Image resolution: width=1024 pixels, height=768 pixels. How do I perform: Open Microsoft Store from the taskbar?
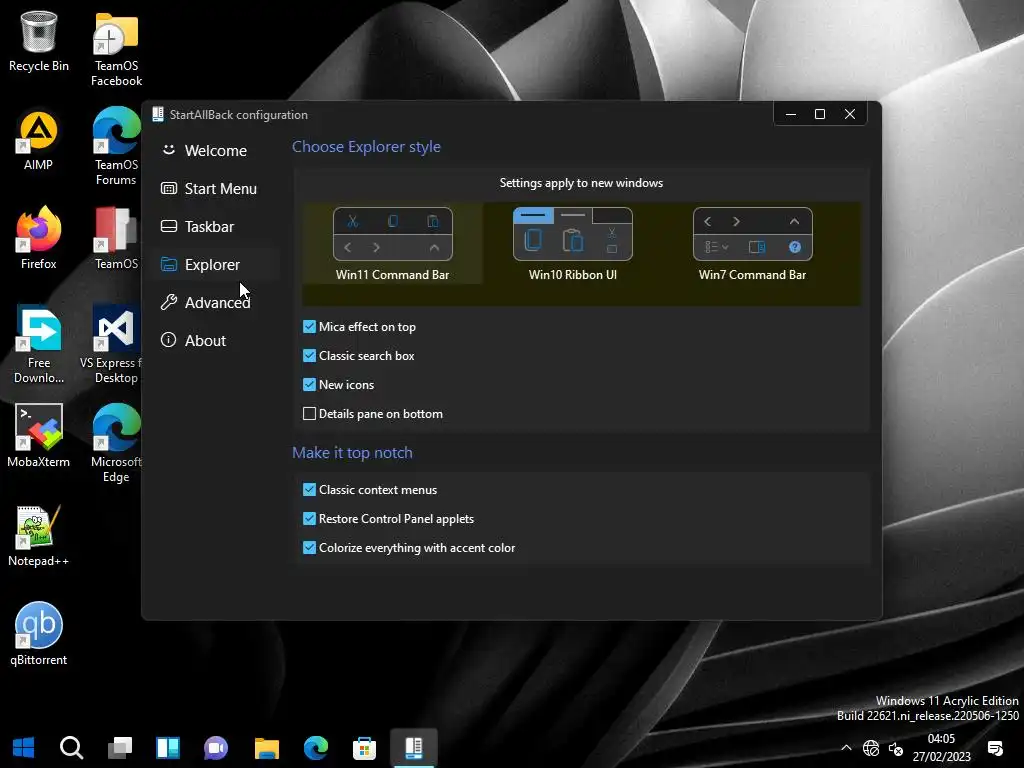(364, 747)
